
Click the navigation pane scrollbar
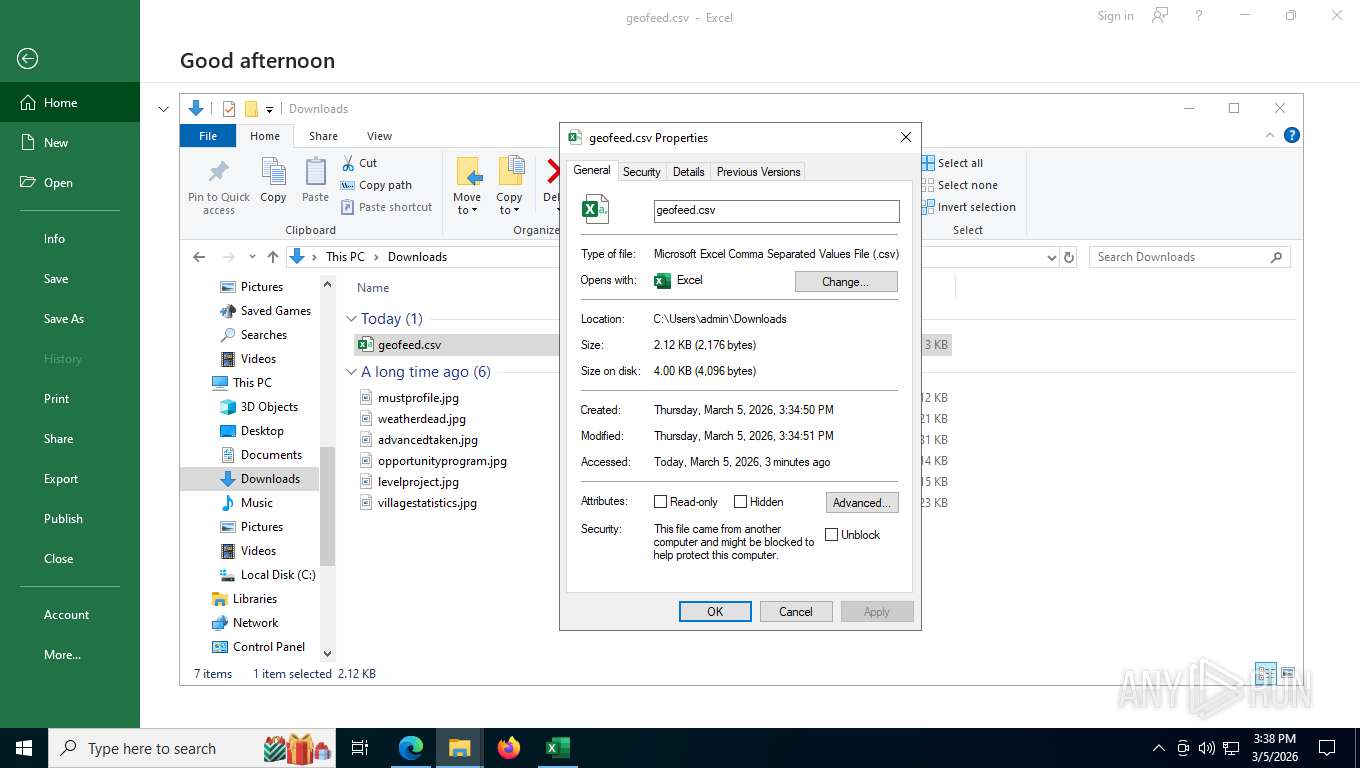coord(327,505)
